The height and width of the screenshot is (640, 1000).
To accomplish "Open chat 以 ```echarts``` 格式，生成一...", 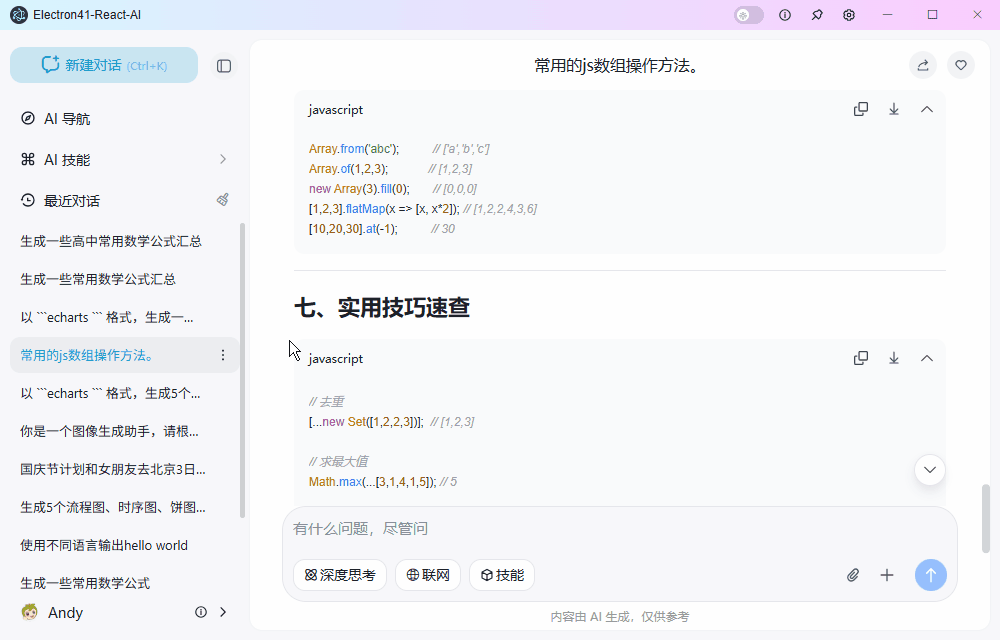I will click(107, 317).
